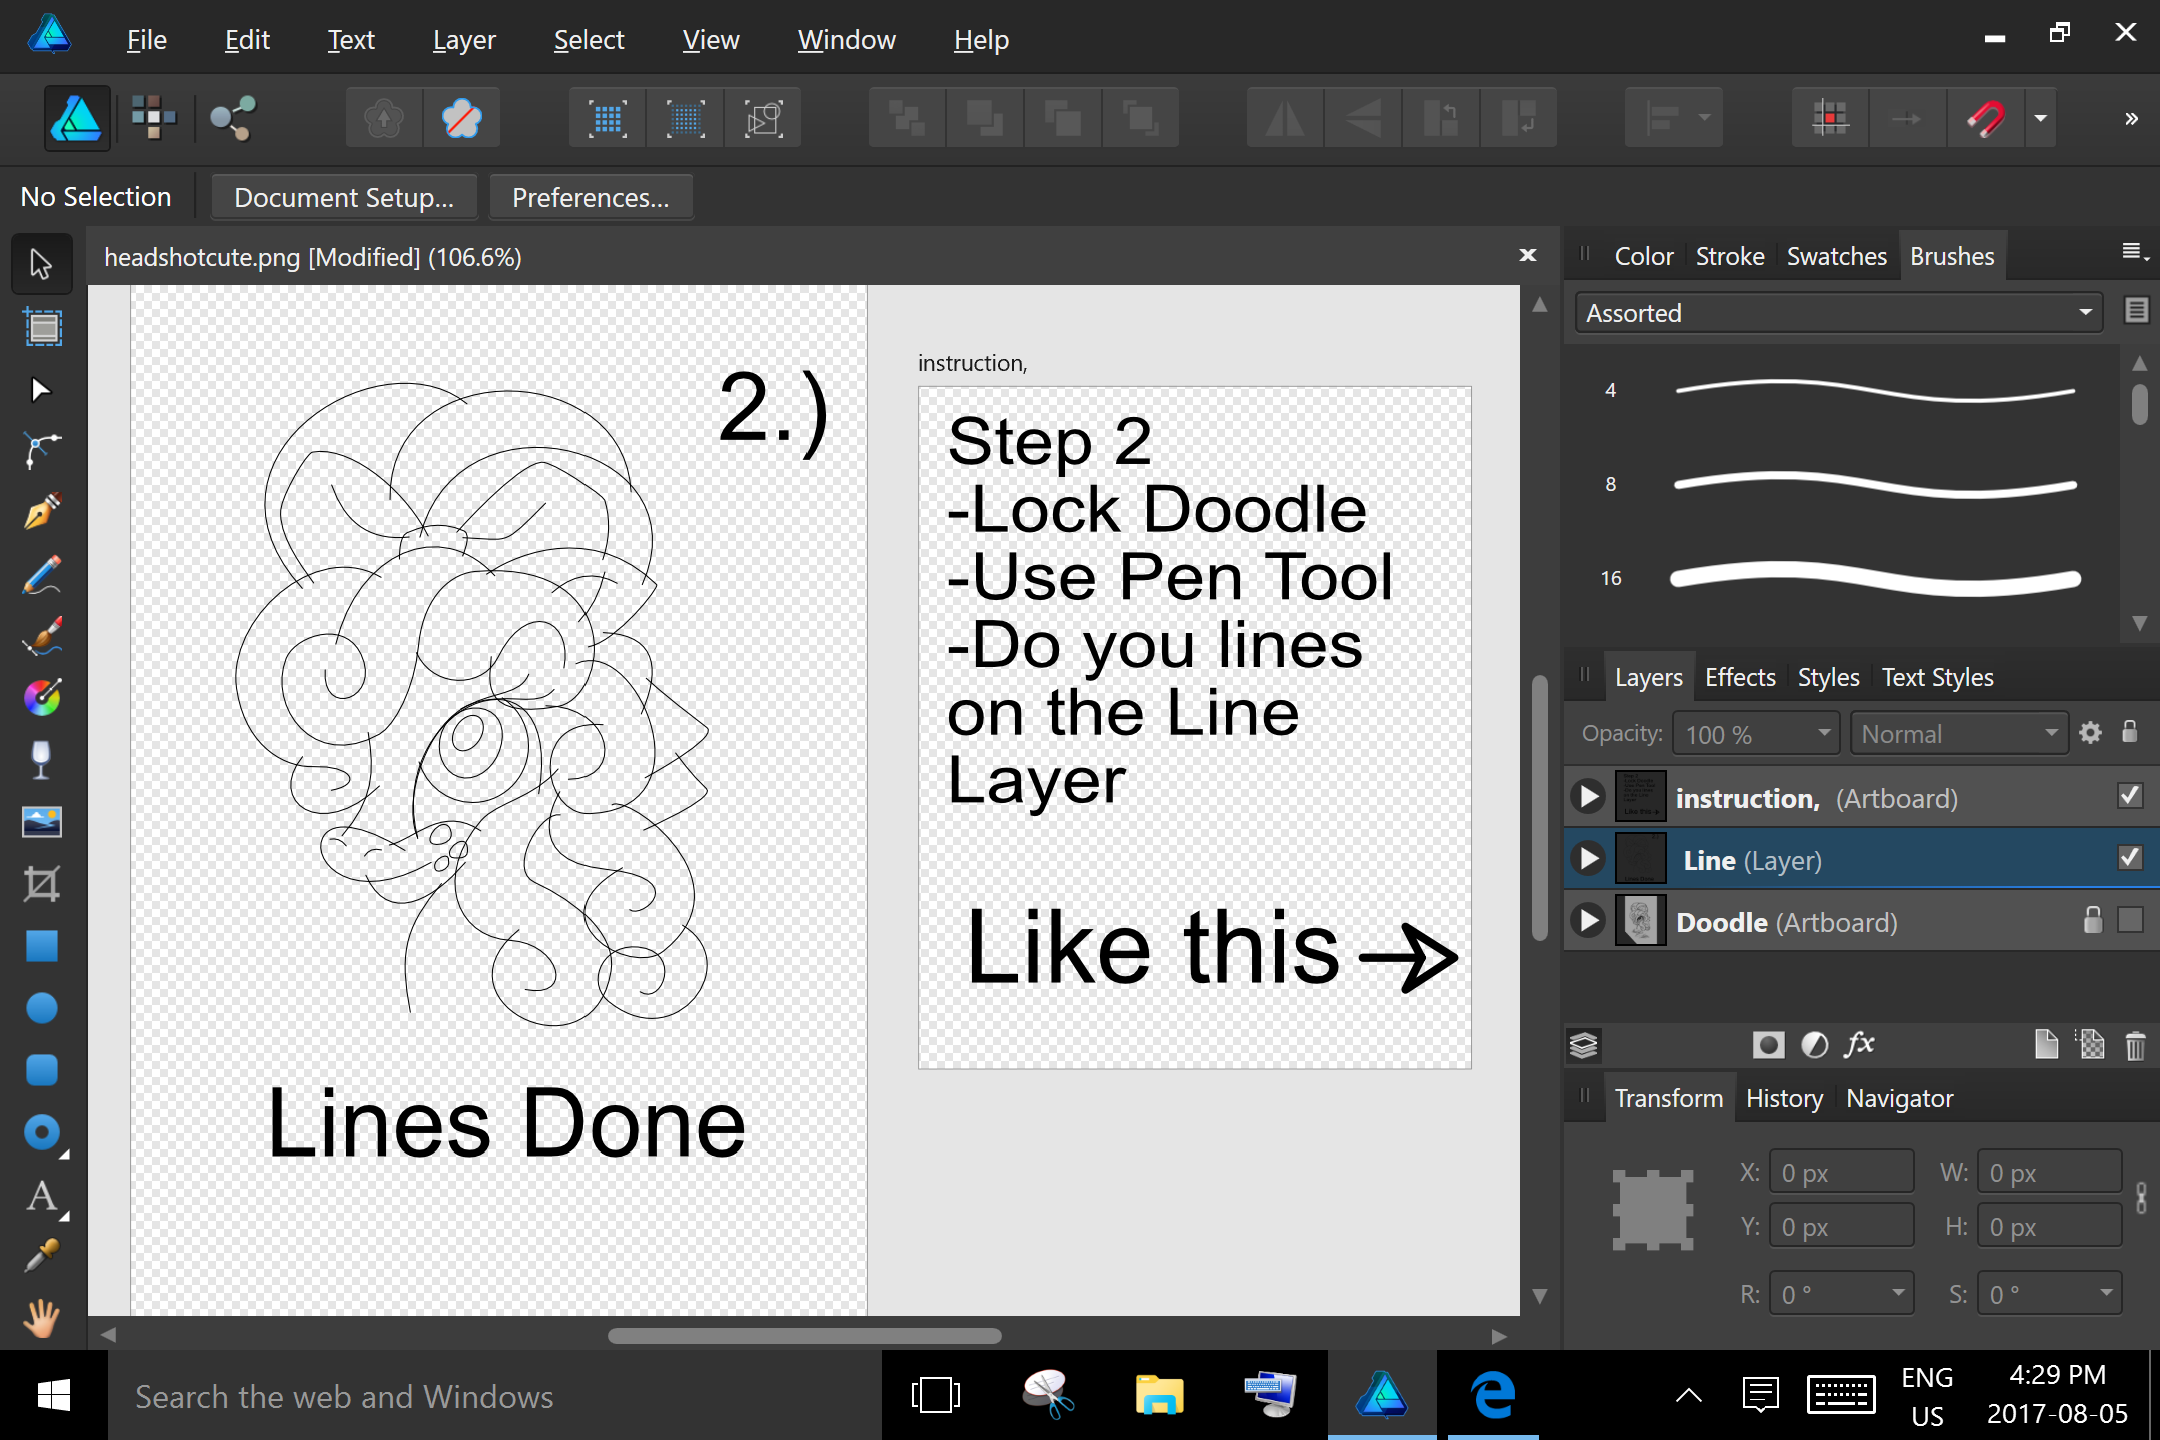This screenshot has width=2160, height=1440.
Task: Select the Pen tool
Action: tap(41, 512)
